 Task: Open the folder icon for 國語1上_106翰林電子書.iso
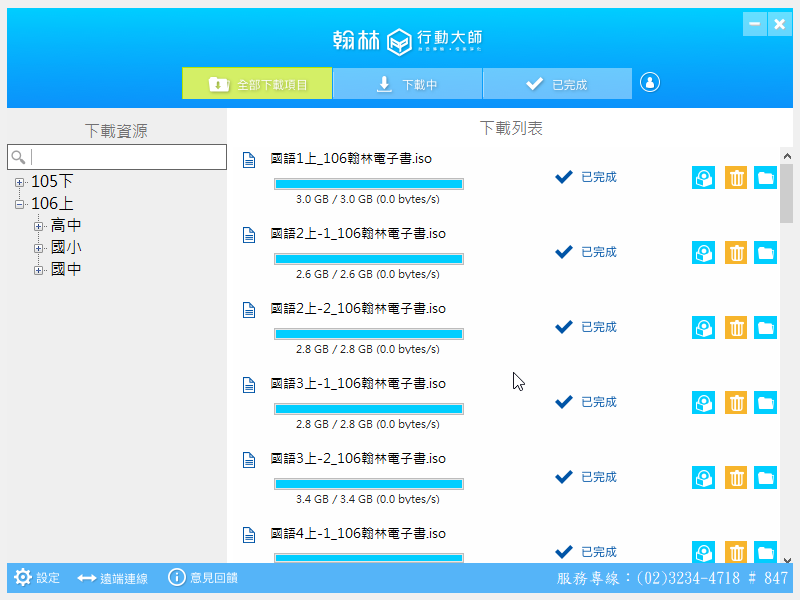click(x=765, y=178)
